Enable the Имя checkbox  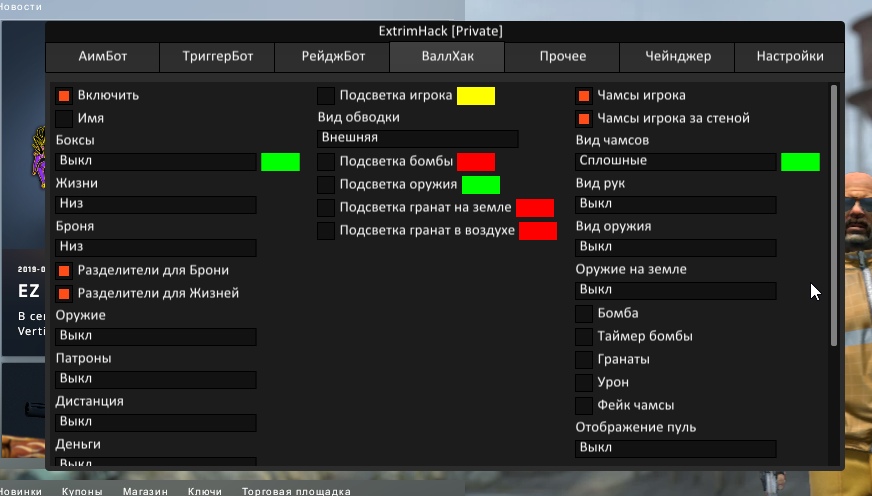point(64,118)
